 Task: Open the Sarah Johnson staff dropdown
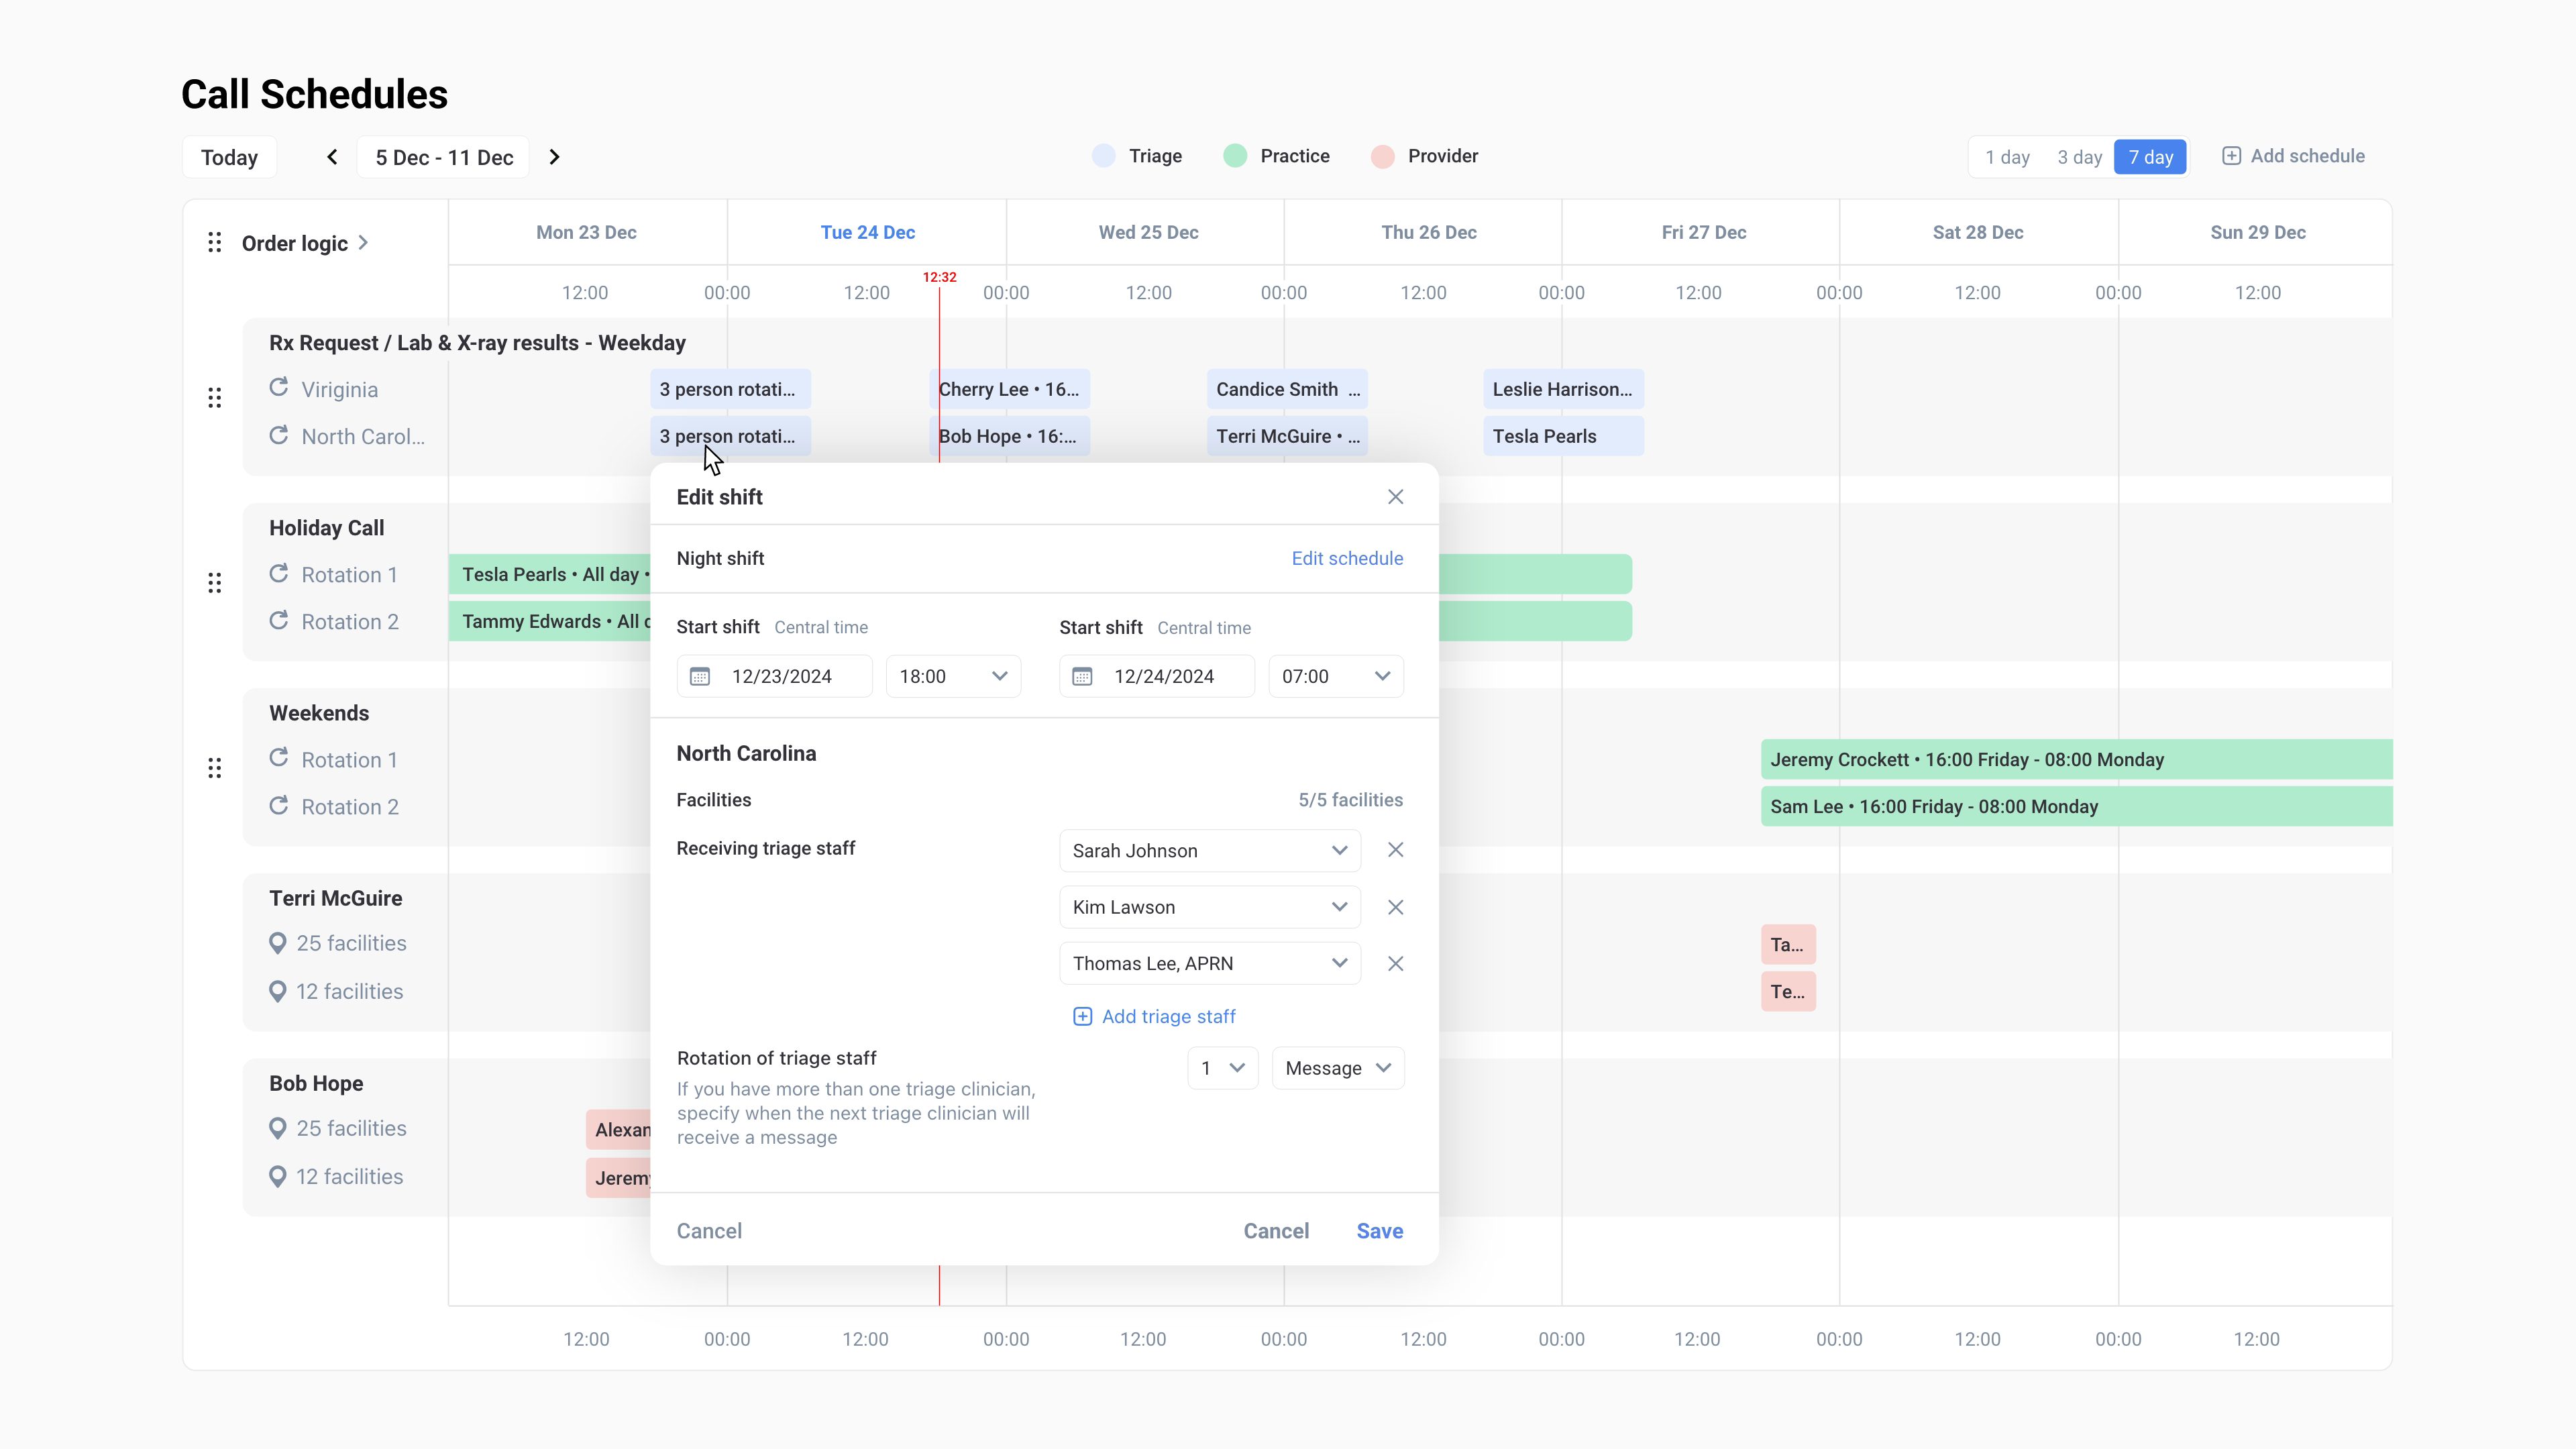pos(1210,850)
